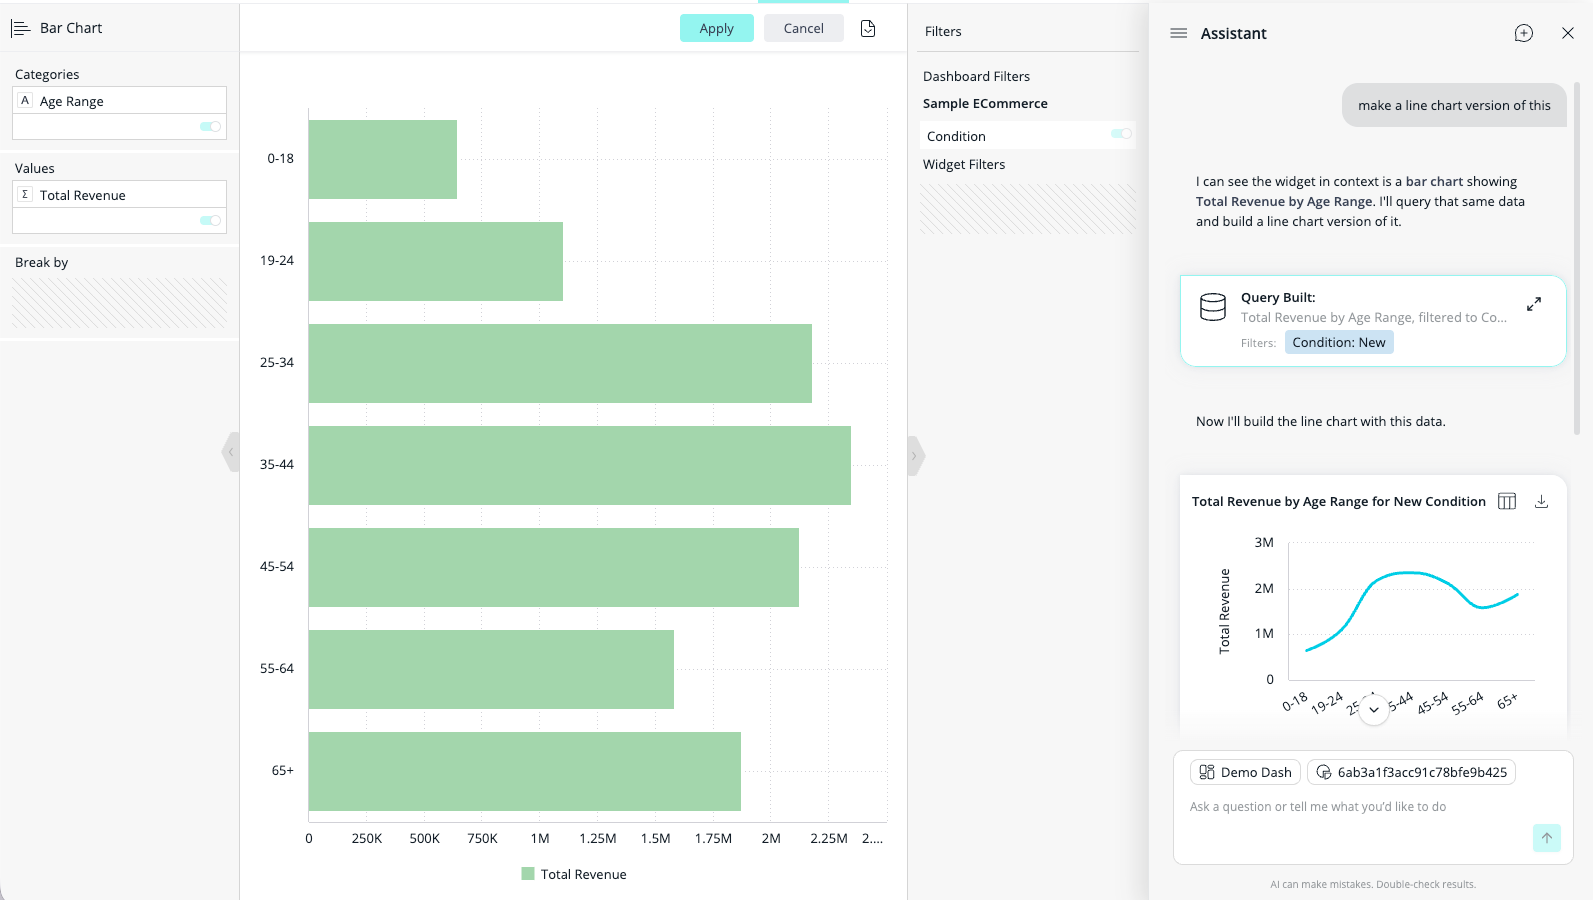Screen dimensions: 1593x900
Task: Click the Condition filter row
Action: pos(1027,135)
